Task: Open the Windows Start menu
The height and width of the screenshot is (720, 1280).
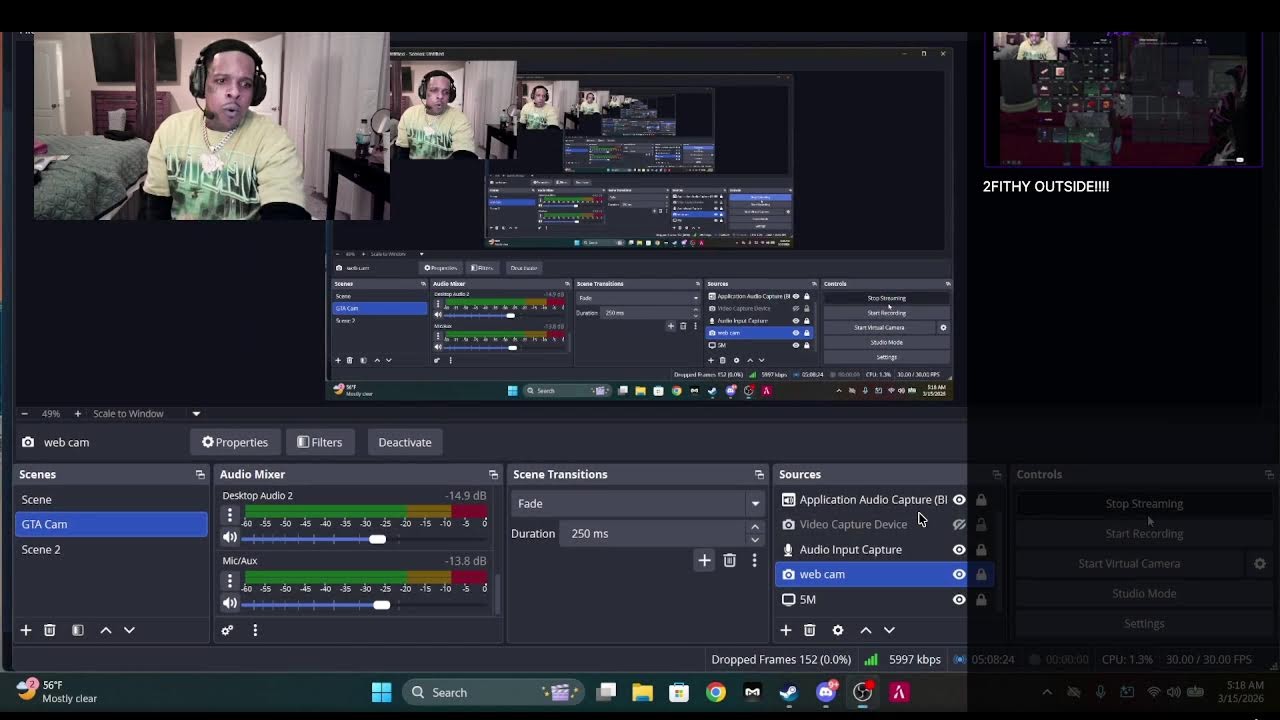Action: pos(381,692)
